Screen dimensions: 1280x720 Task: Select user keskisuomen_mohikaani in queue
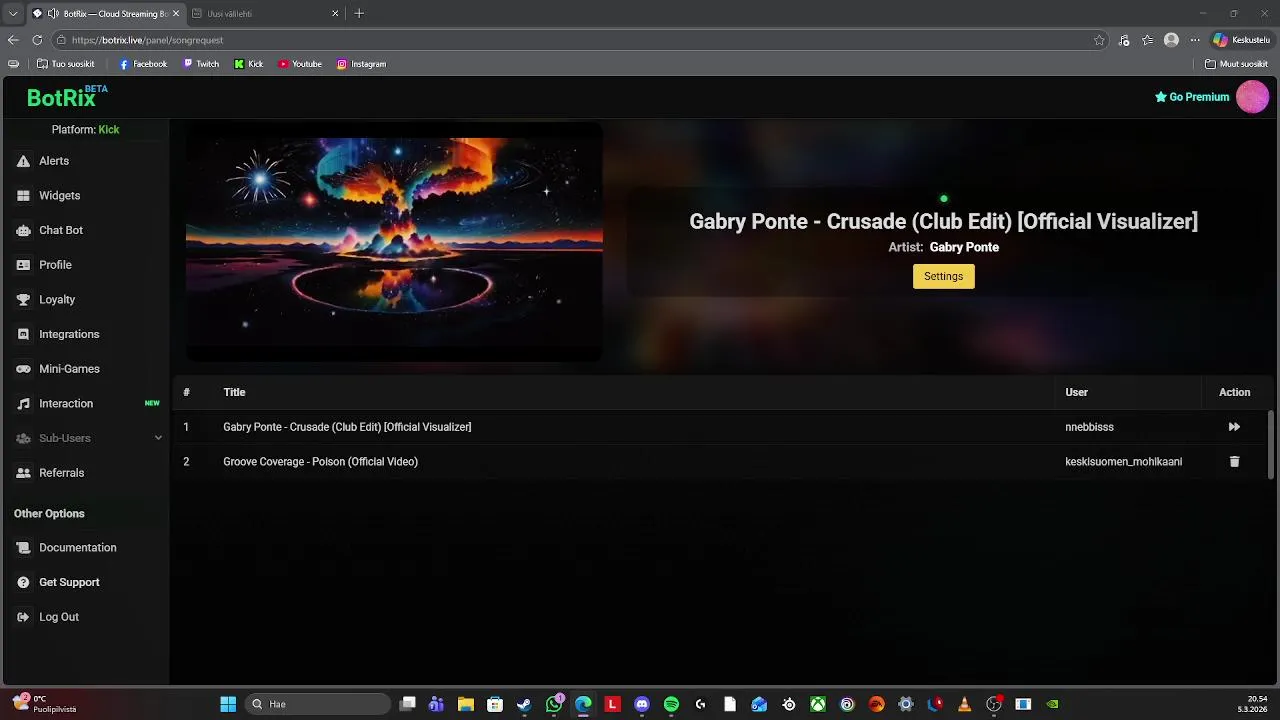tap(1123, 462)
